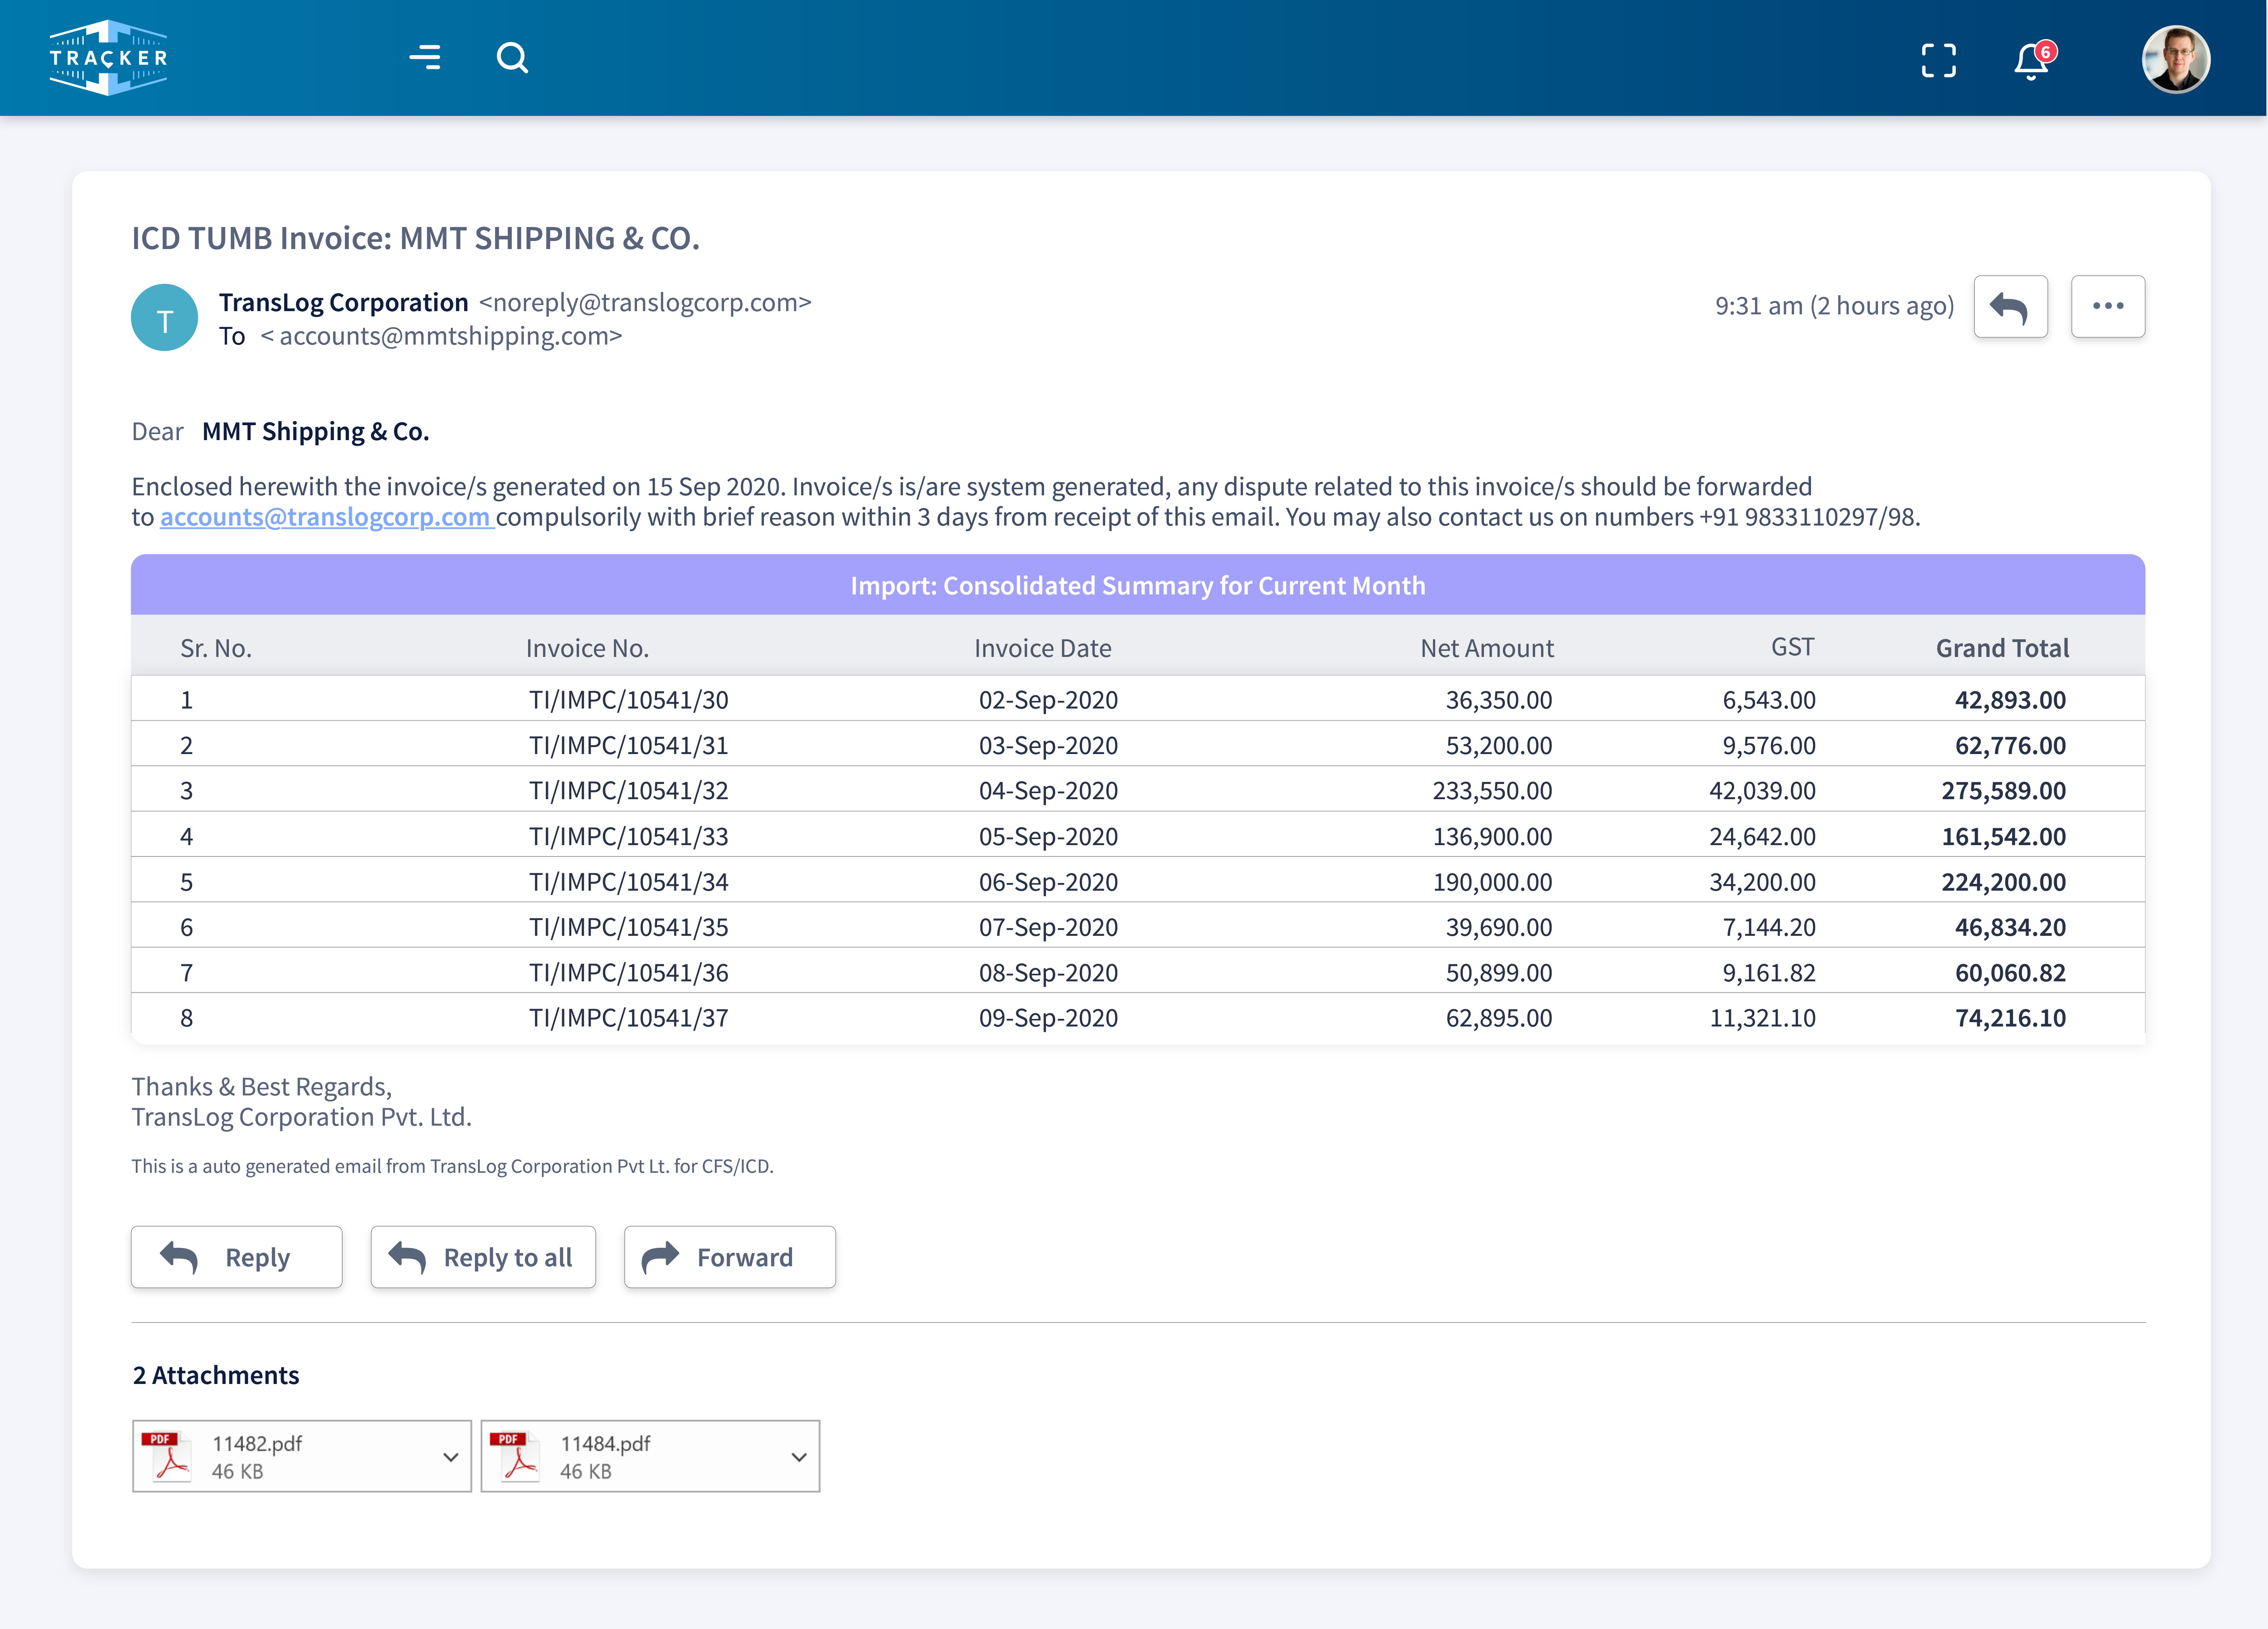Select invoice TI/IMPC/10541/32
The height and width of the screenshot is (1629, 2268).
pos(628,791)
